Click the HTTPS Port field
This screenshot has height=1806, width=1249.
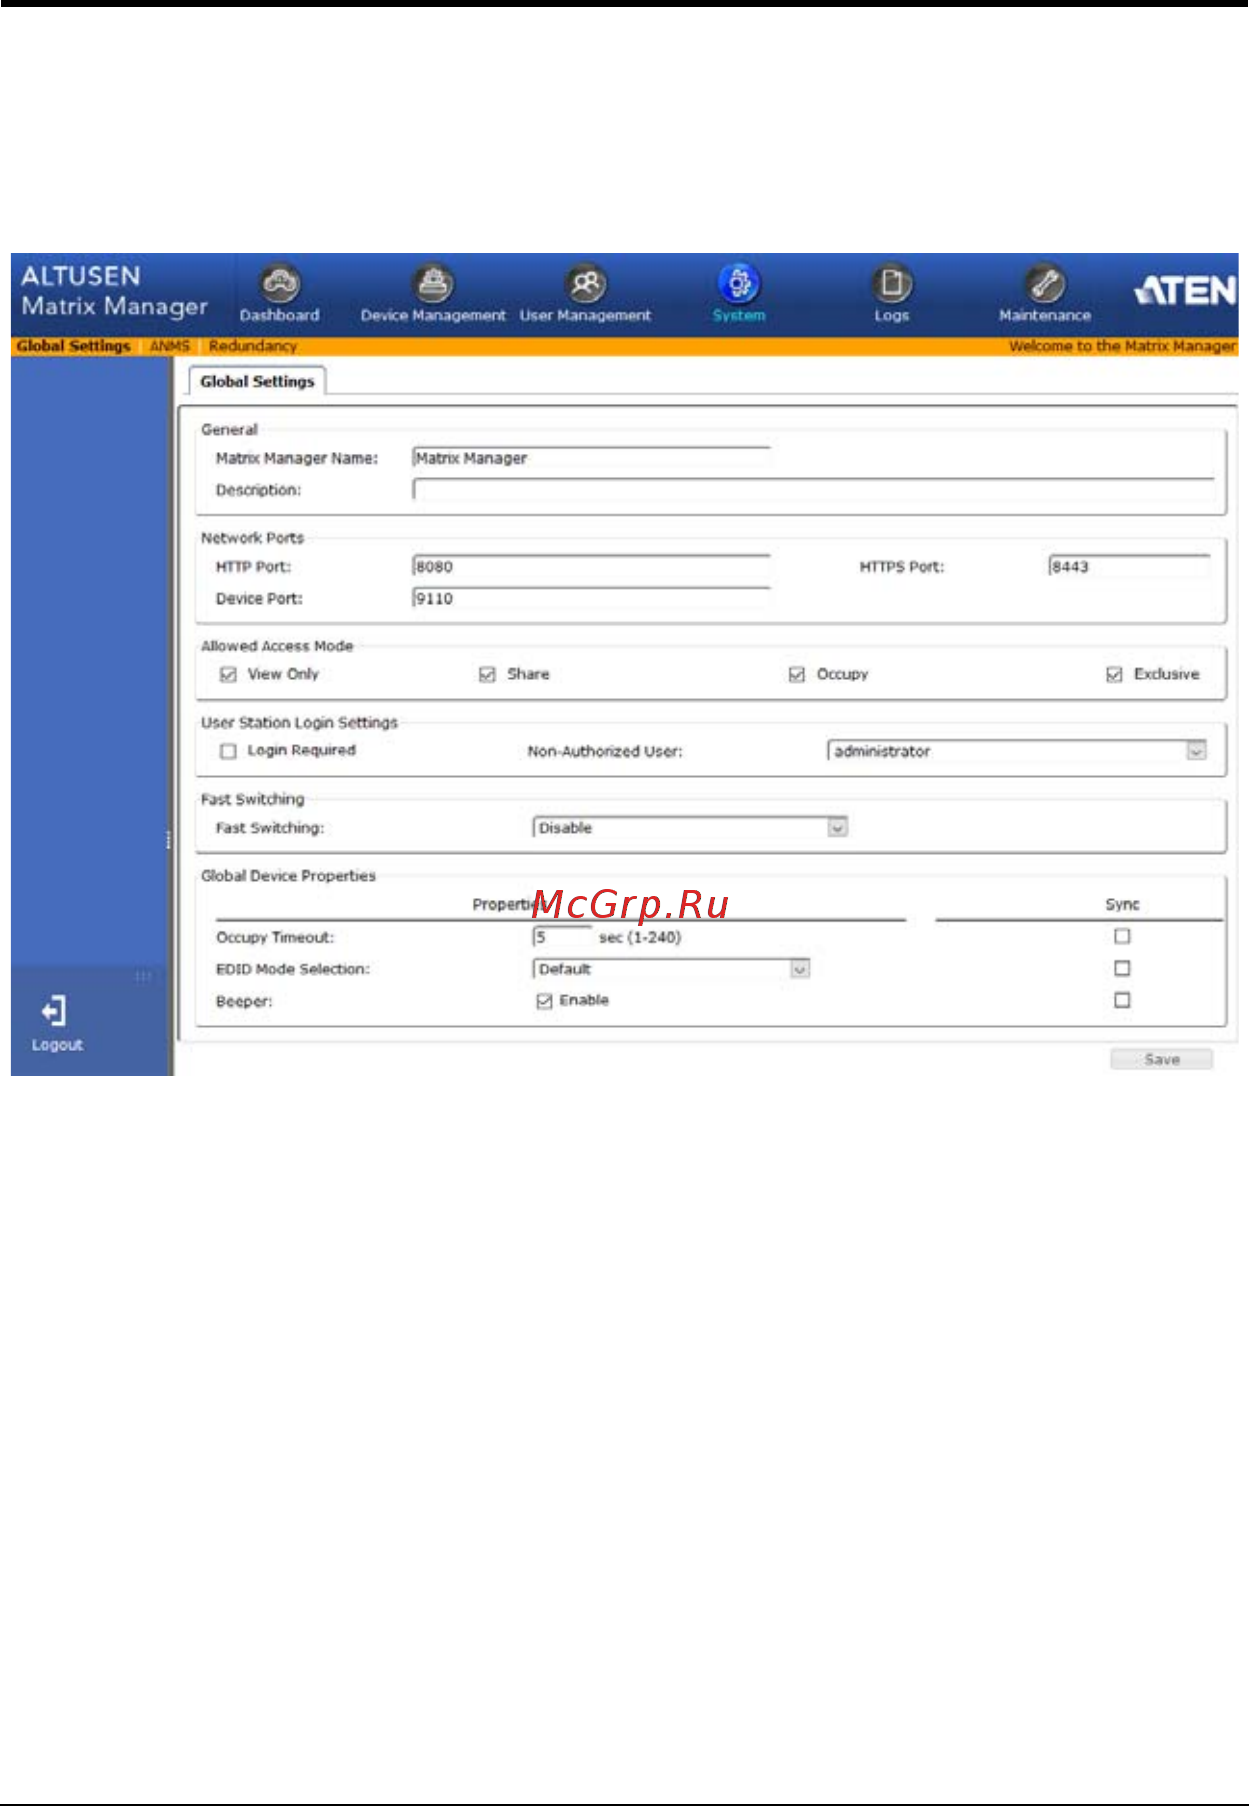tap(1129, 567)
